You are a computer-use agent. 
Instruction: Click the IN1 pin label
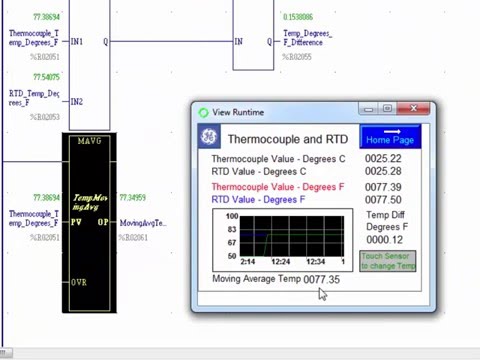[x=77, y=42]
